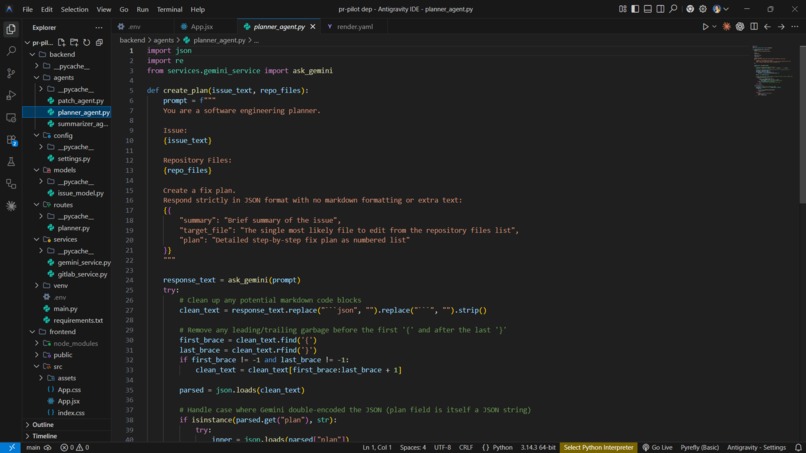Toggle primary side bar visibility
The height and width of the screenshot is (453, 806).
pyautogui.click(x=635, y=9)
